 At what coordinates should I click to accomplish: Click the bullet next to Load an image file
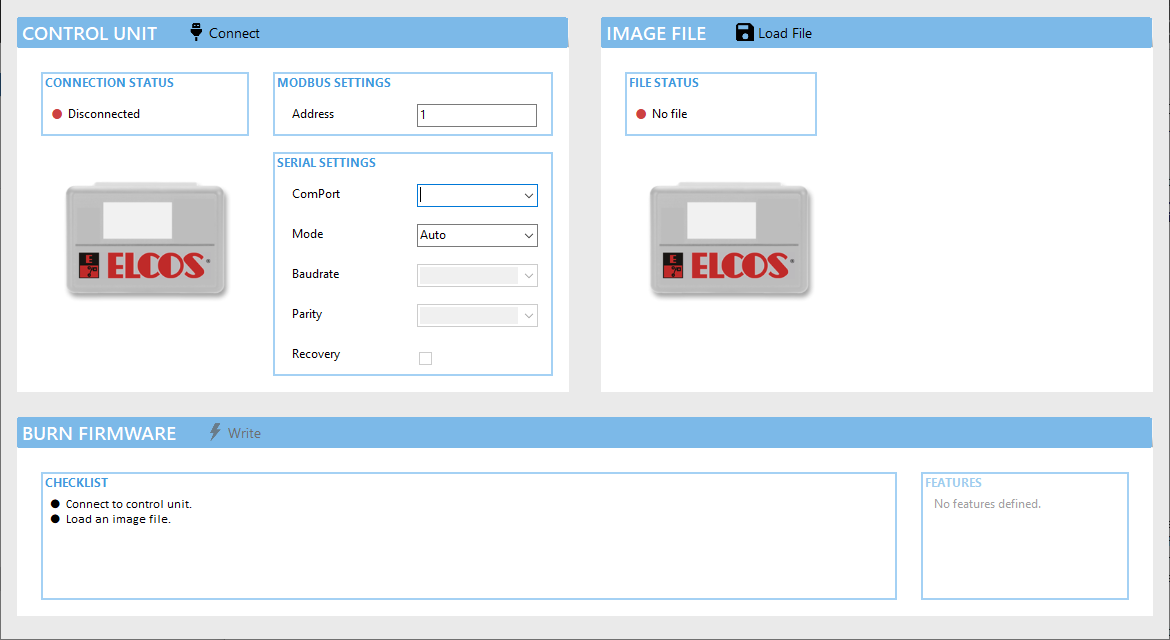[x=55, y=519]
